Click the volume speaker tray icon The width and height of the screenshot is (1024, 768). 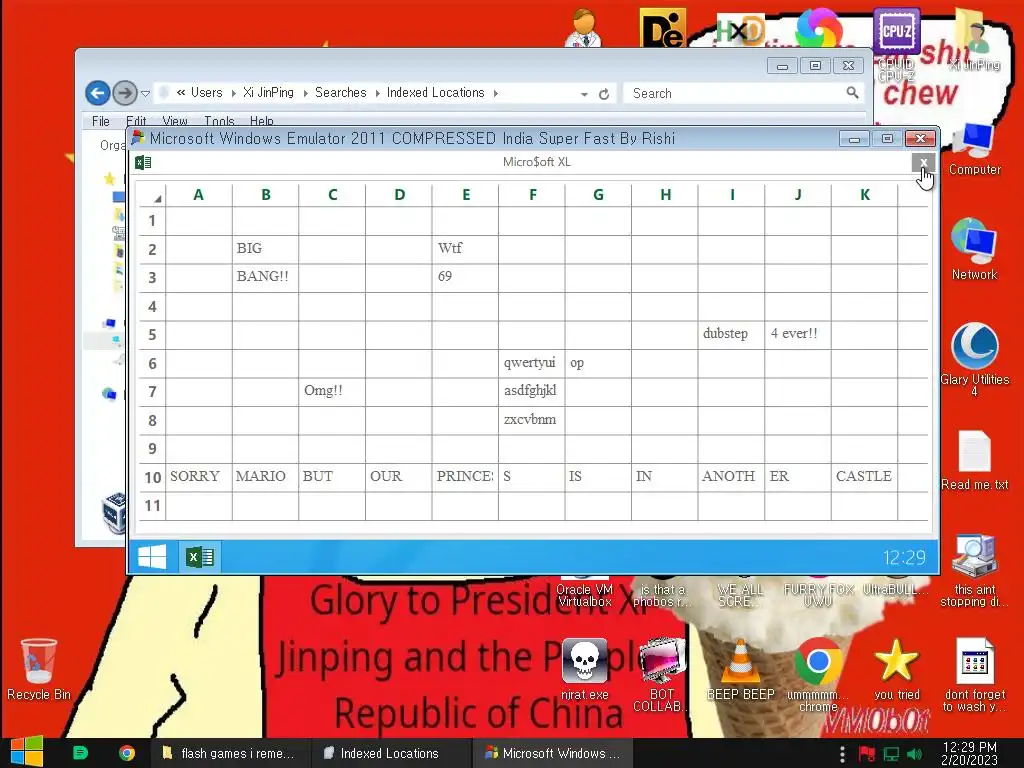(914, 754)
